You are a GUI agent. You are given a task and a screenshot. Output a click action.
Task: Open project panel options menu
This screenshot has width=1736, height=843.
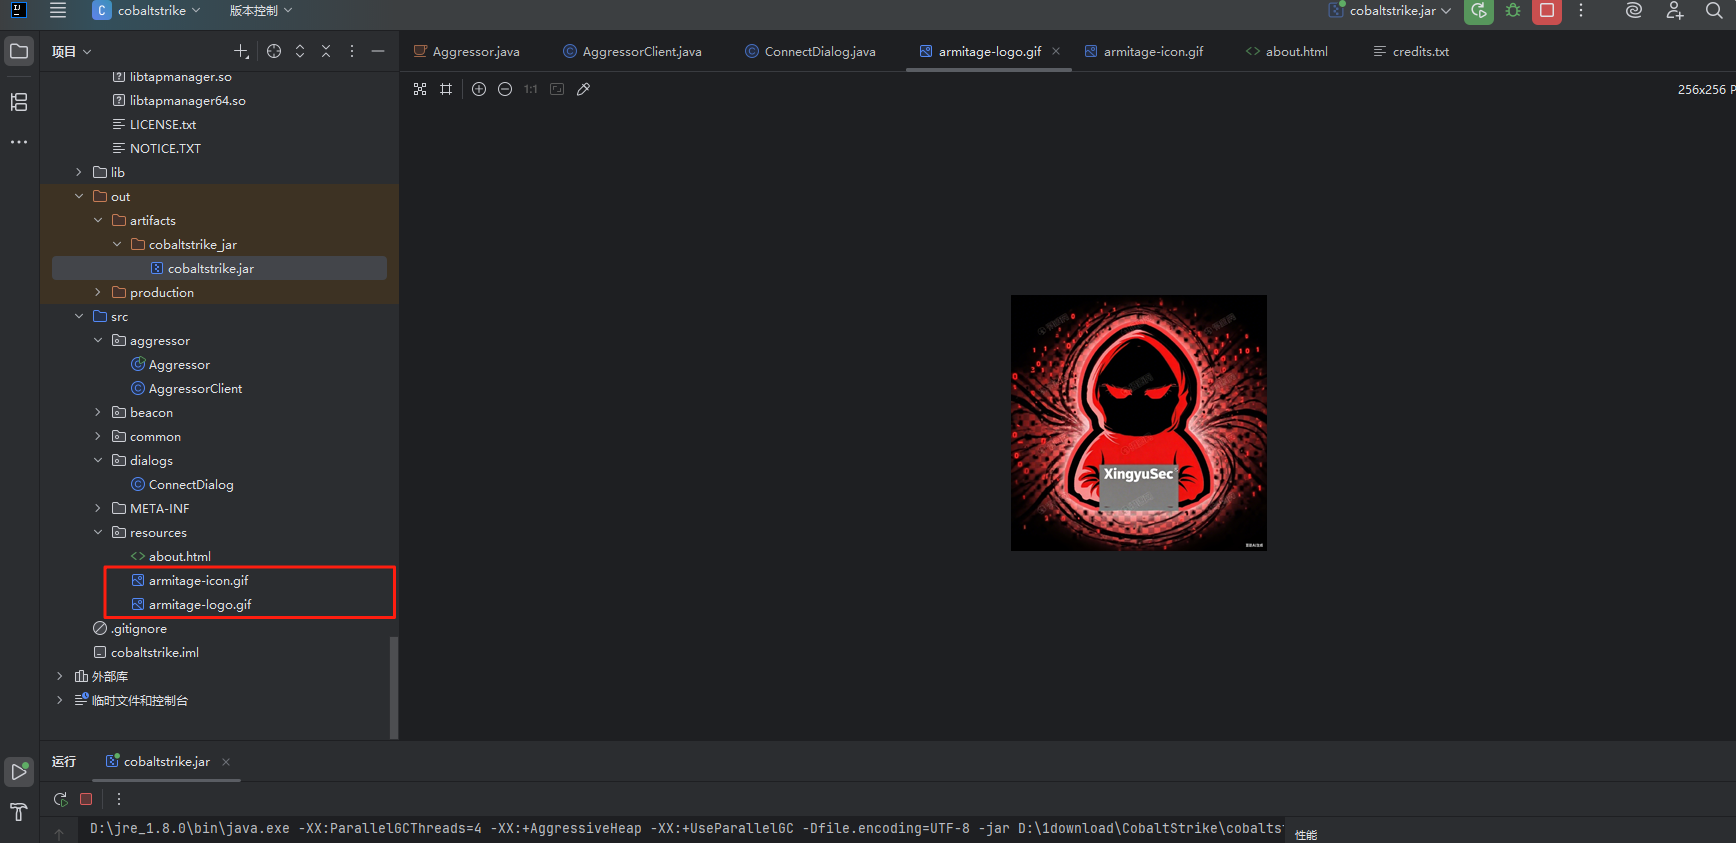(x=352, y=51)
